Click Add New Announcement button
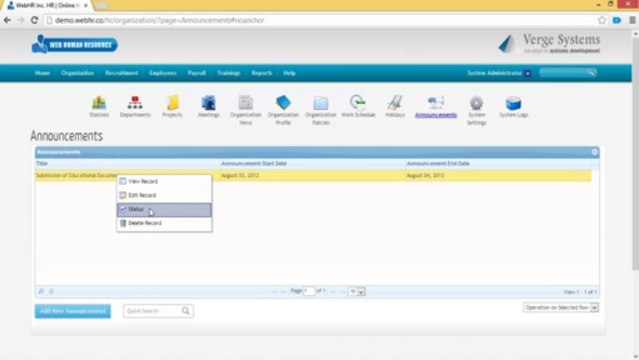This screenshot has width=639, height=360. pos(73,311)
